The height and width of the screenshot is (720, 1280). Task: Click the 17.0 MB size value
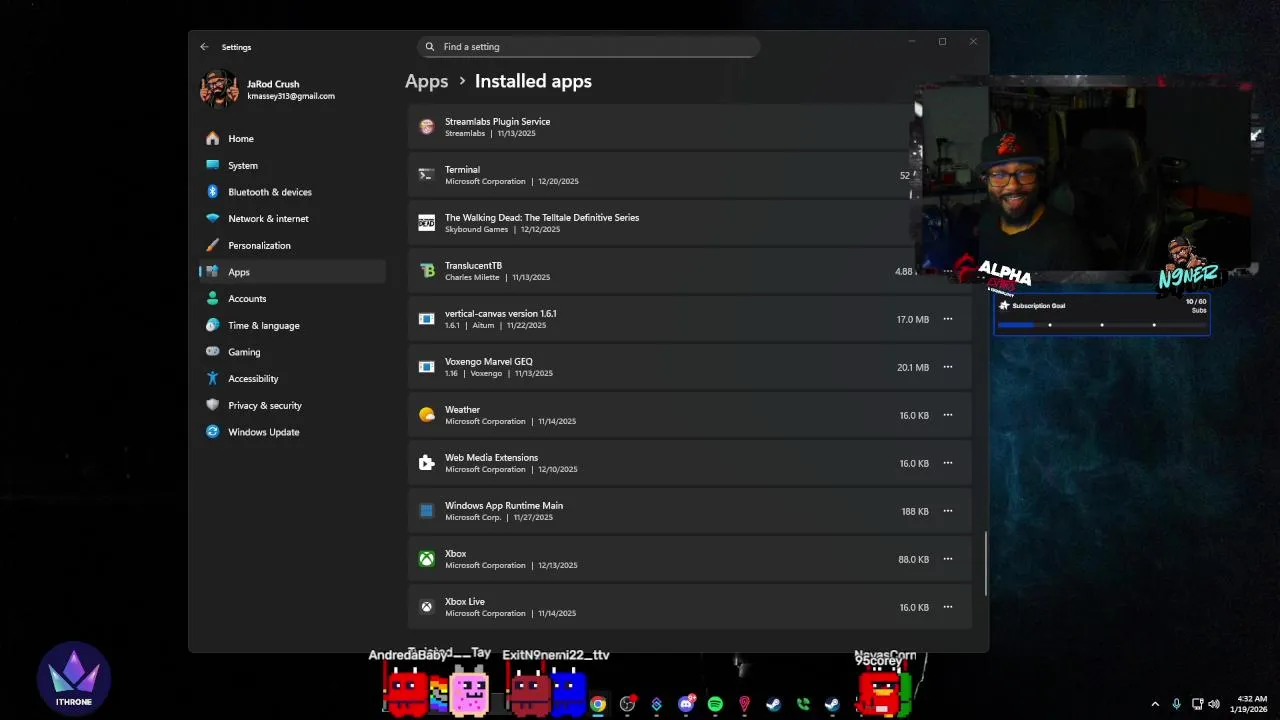tap(912, 320)
